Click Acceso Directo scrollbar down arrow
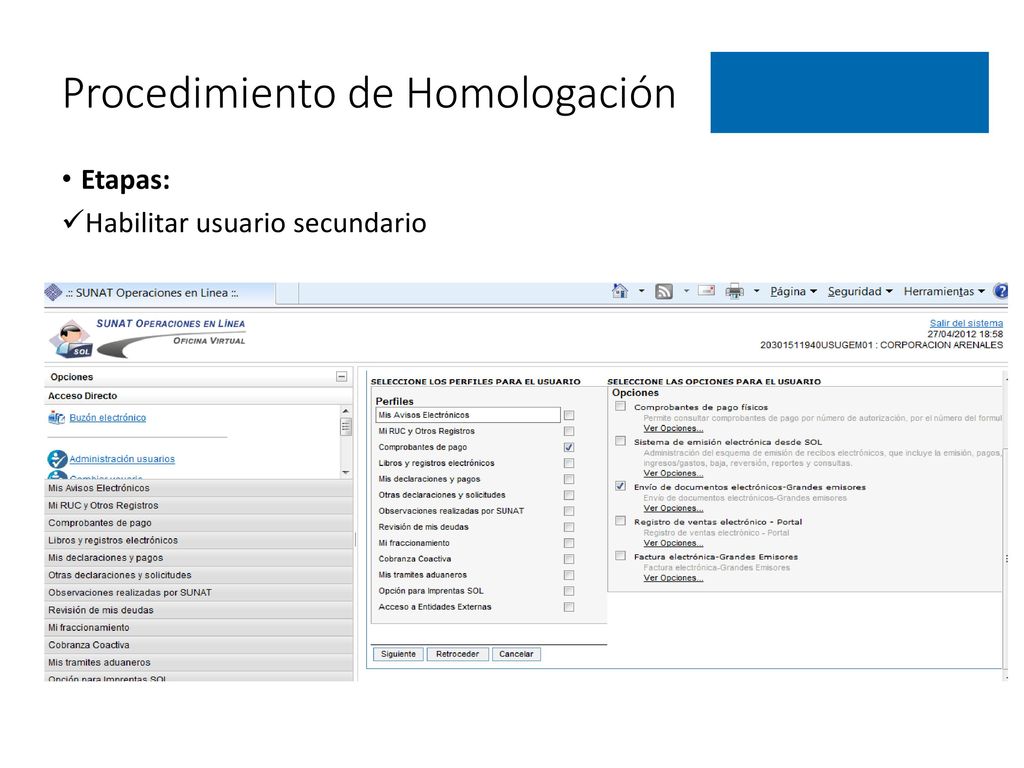 (345, 472)
